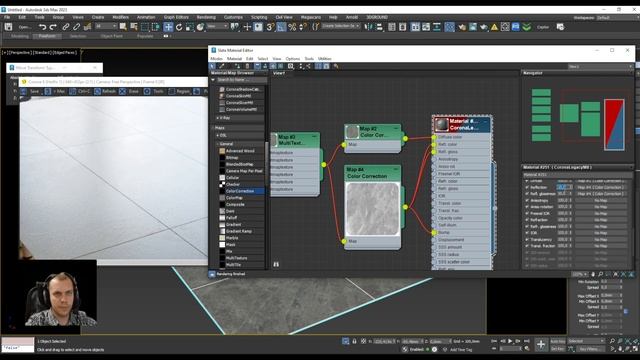Activate the Select and Move tool

click(168, 27)
